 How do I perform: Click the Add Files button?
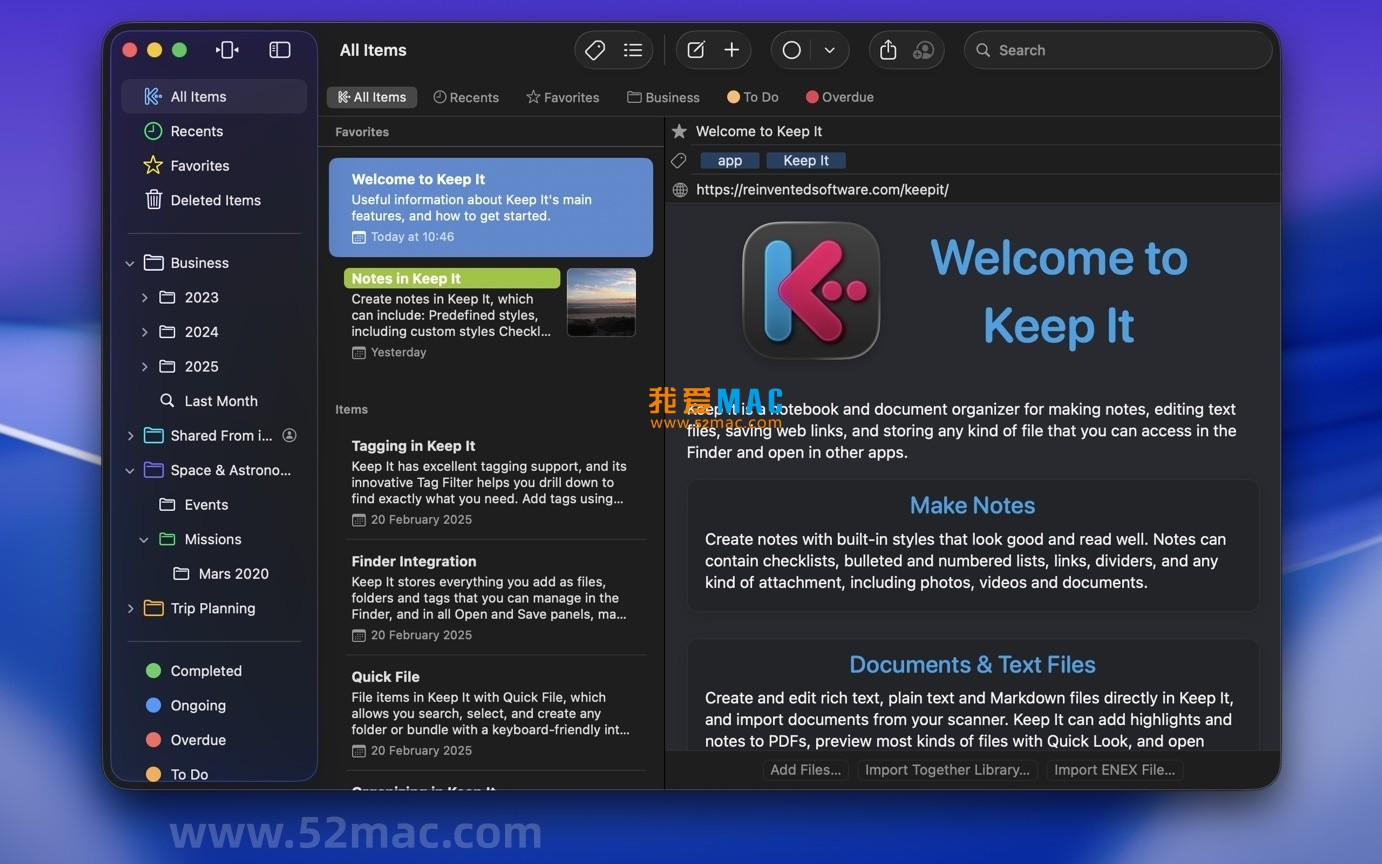coord(805,770)
